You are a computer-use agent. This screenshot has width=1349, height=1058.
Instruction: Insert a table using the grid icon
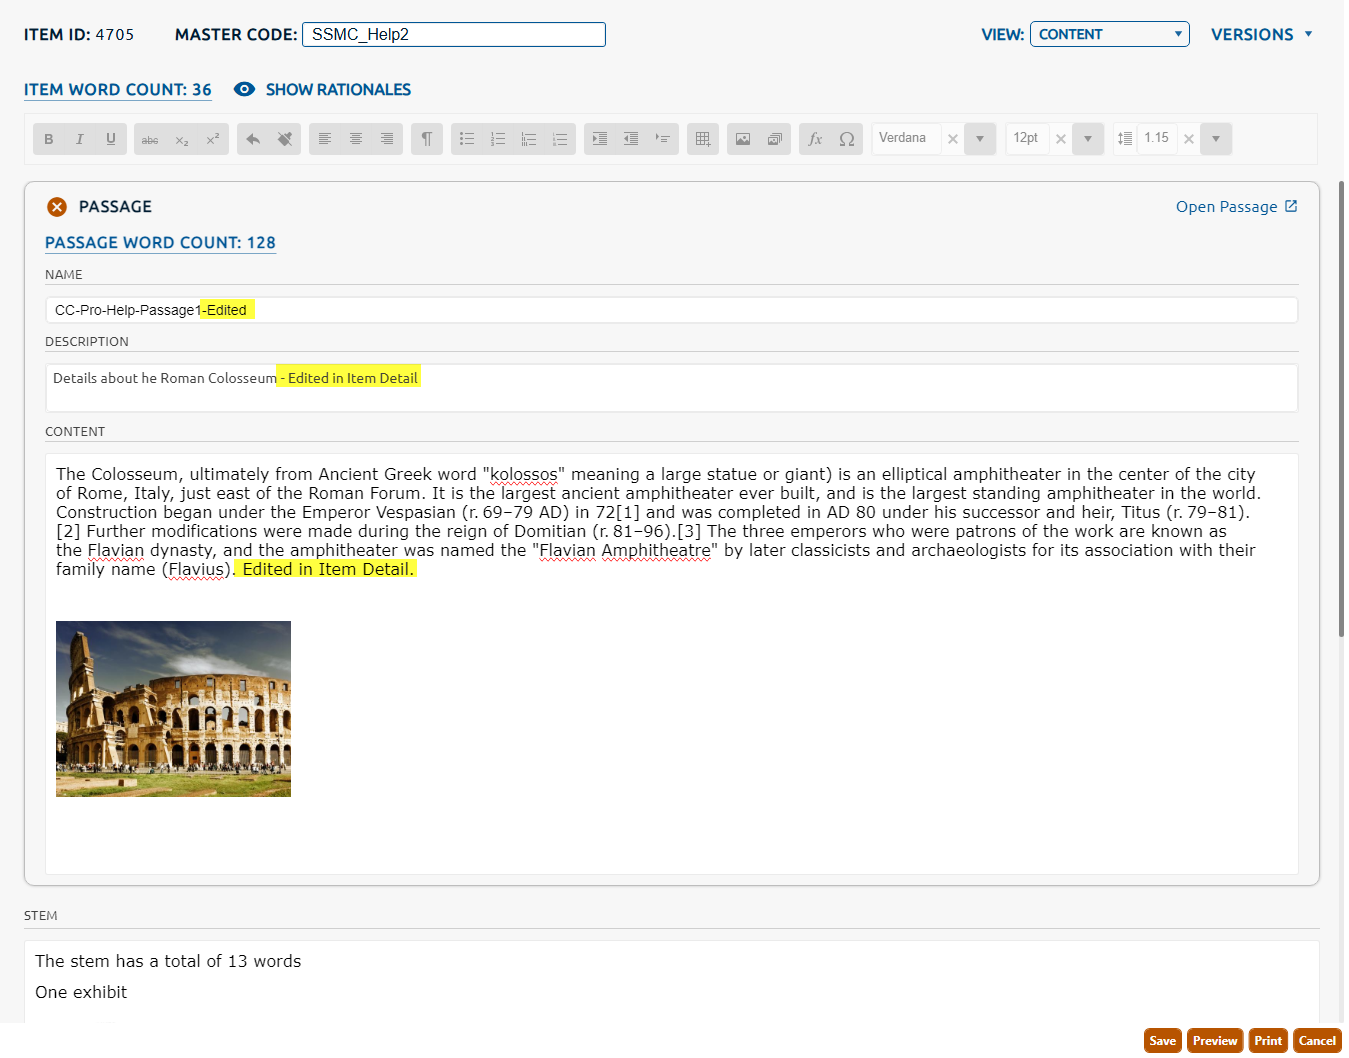tap(703, 139)
